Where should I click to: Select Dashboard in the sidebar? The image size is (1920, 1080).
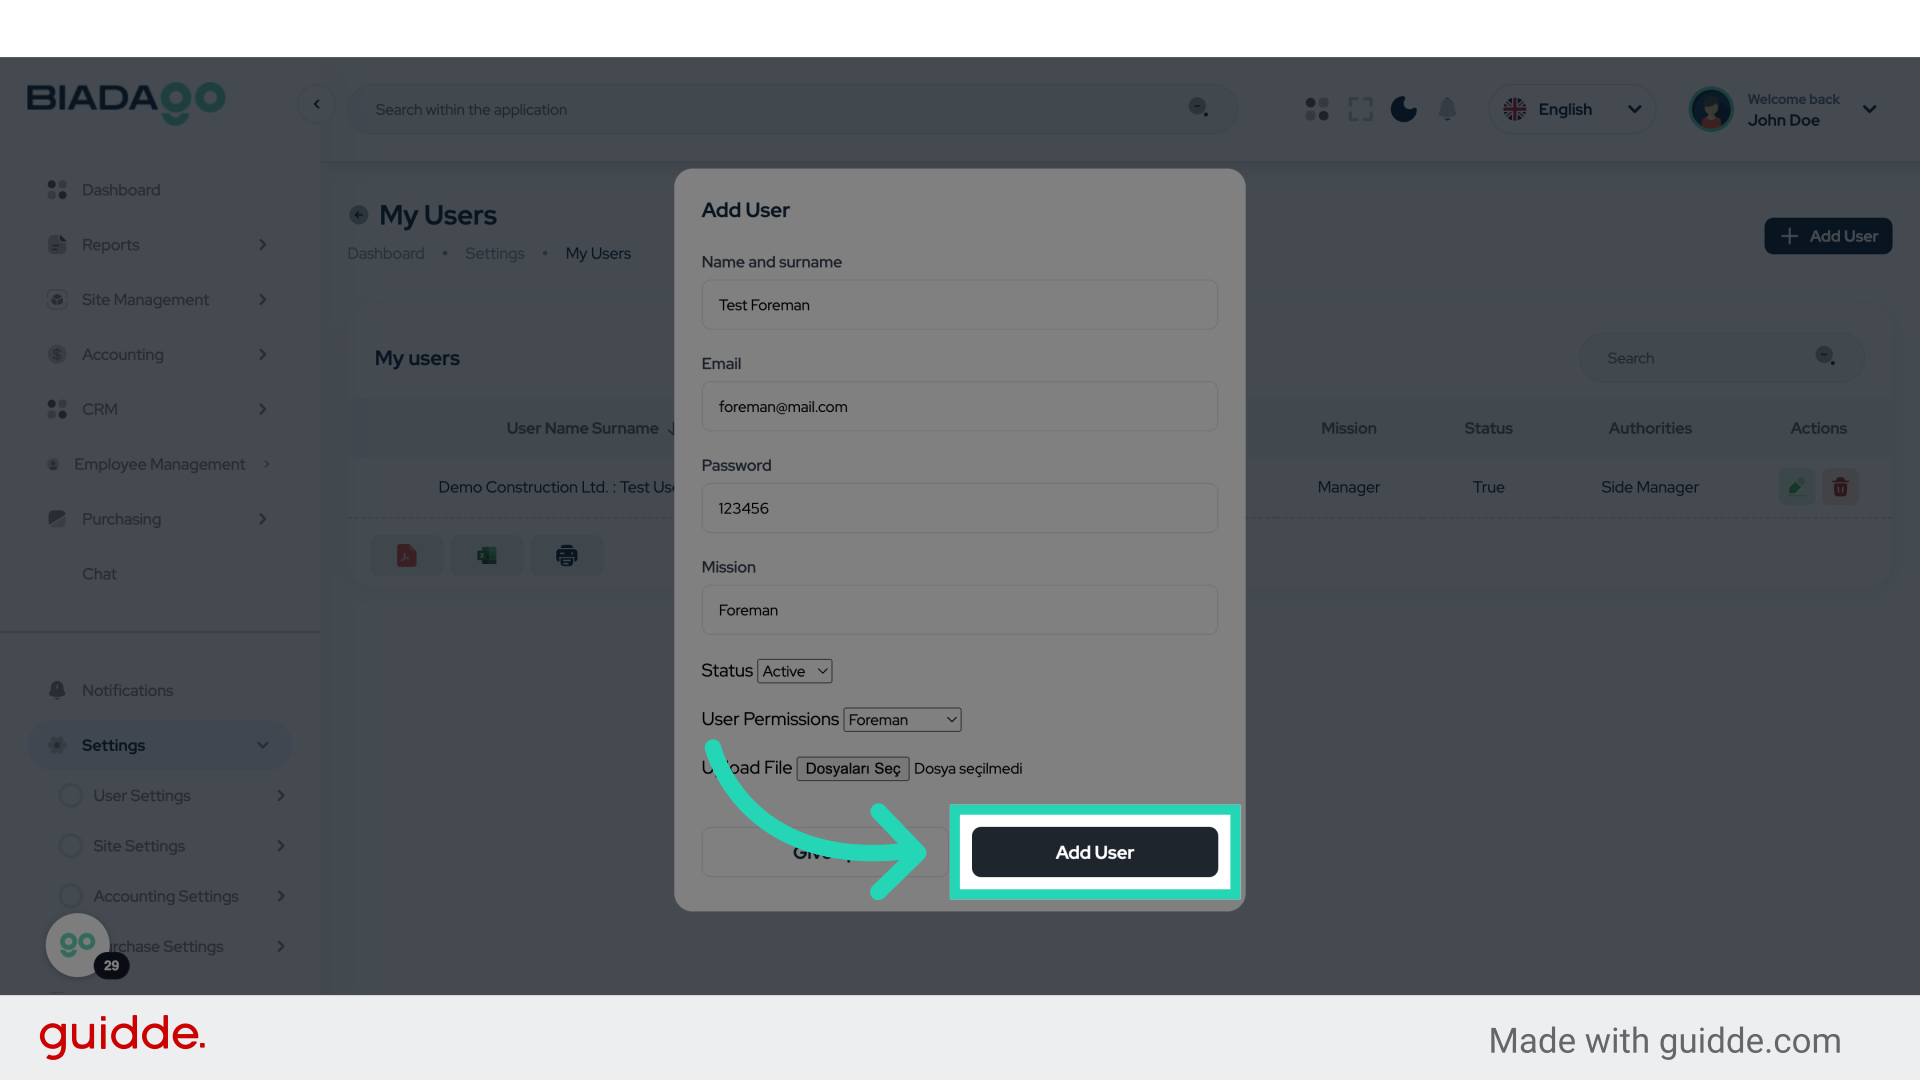(x=121, y=189)
